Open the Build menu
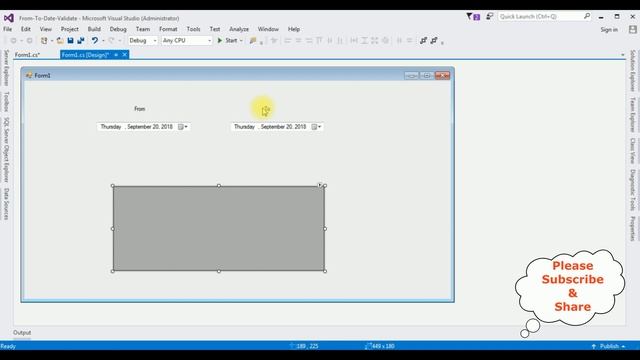This screenshot has height=360, width=640. coord(94,29)
